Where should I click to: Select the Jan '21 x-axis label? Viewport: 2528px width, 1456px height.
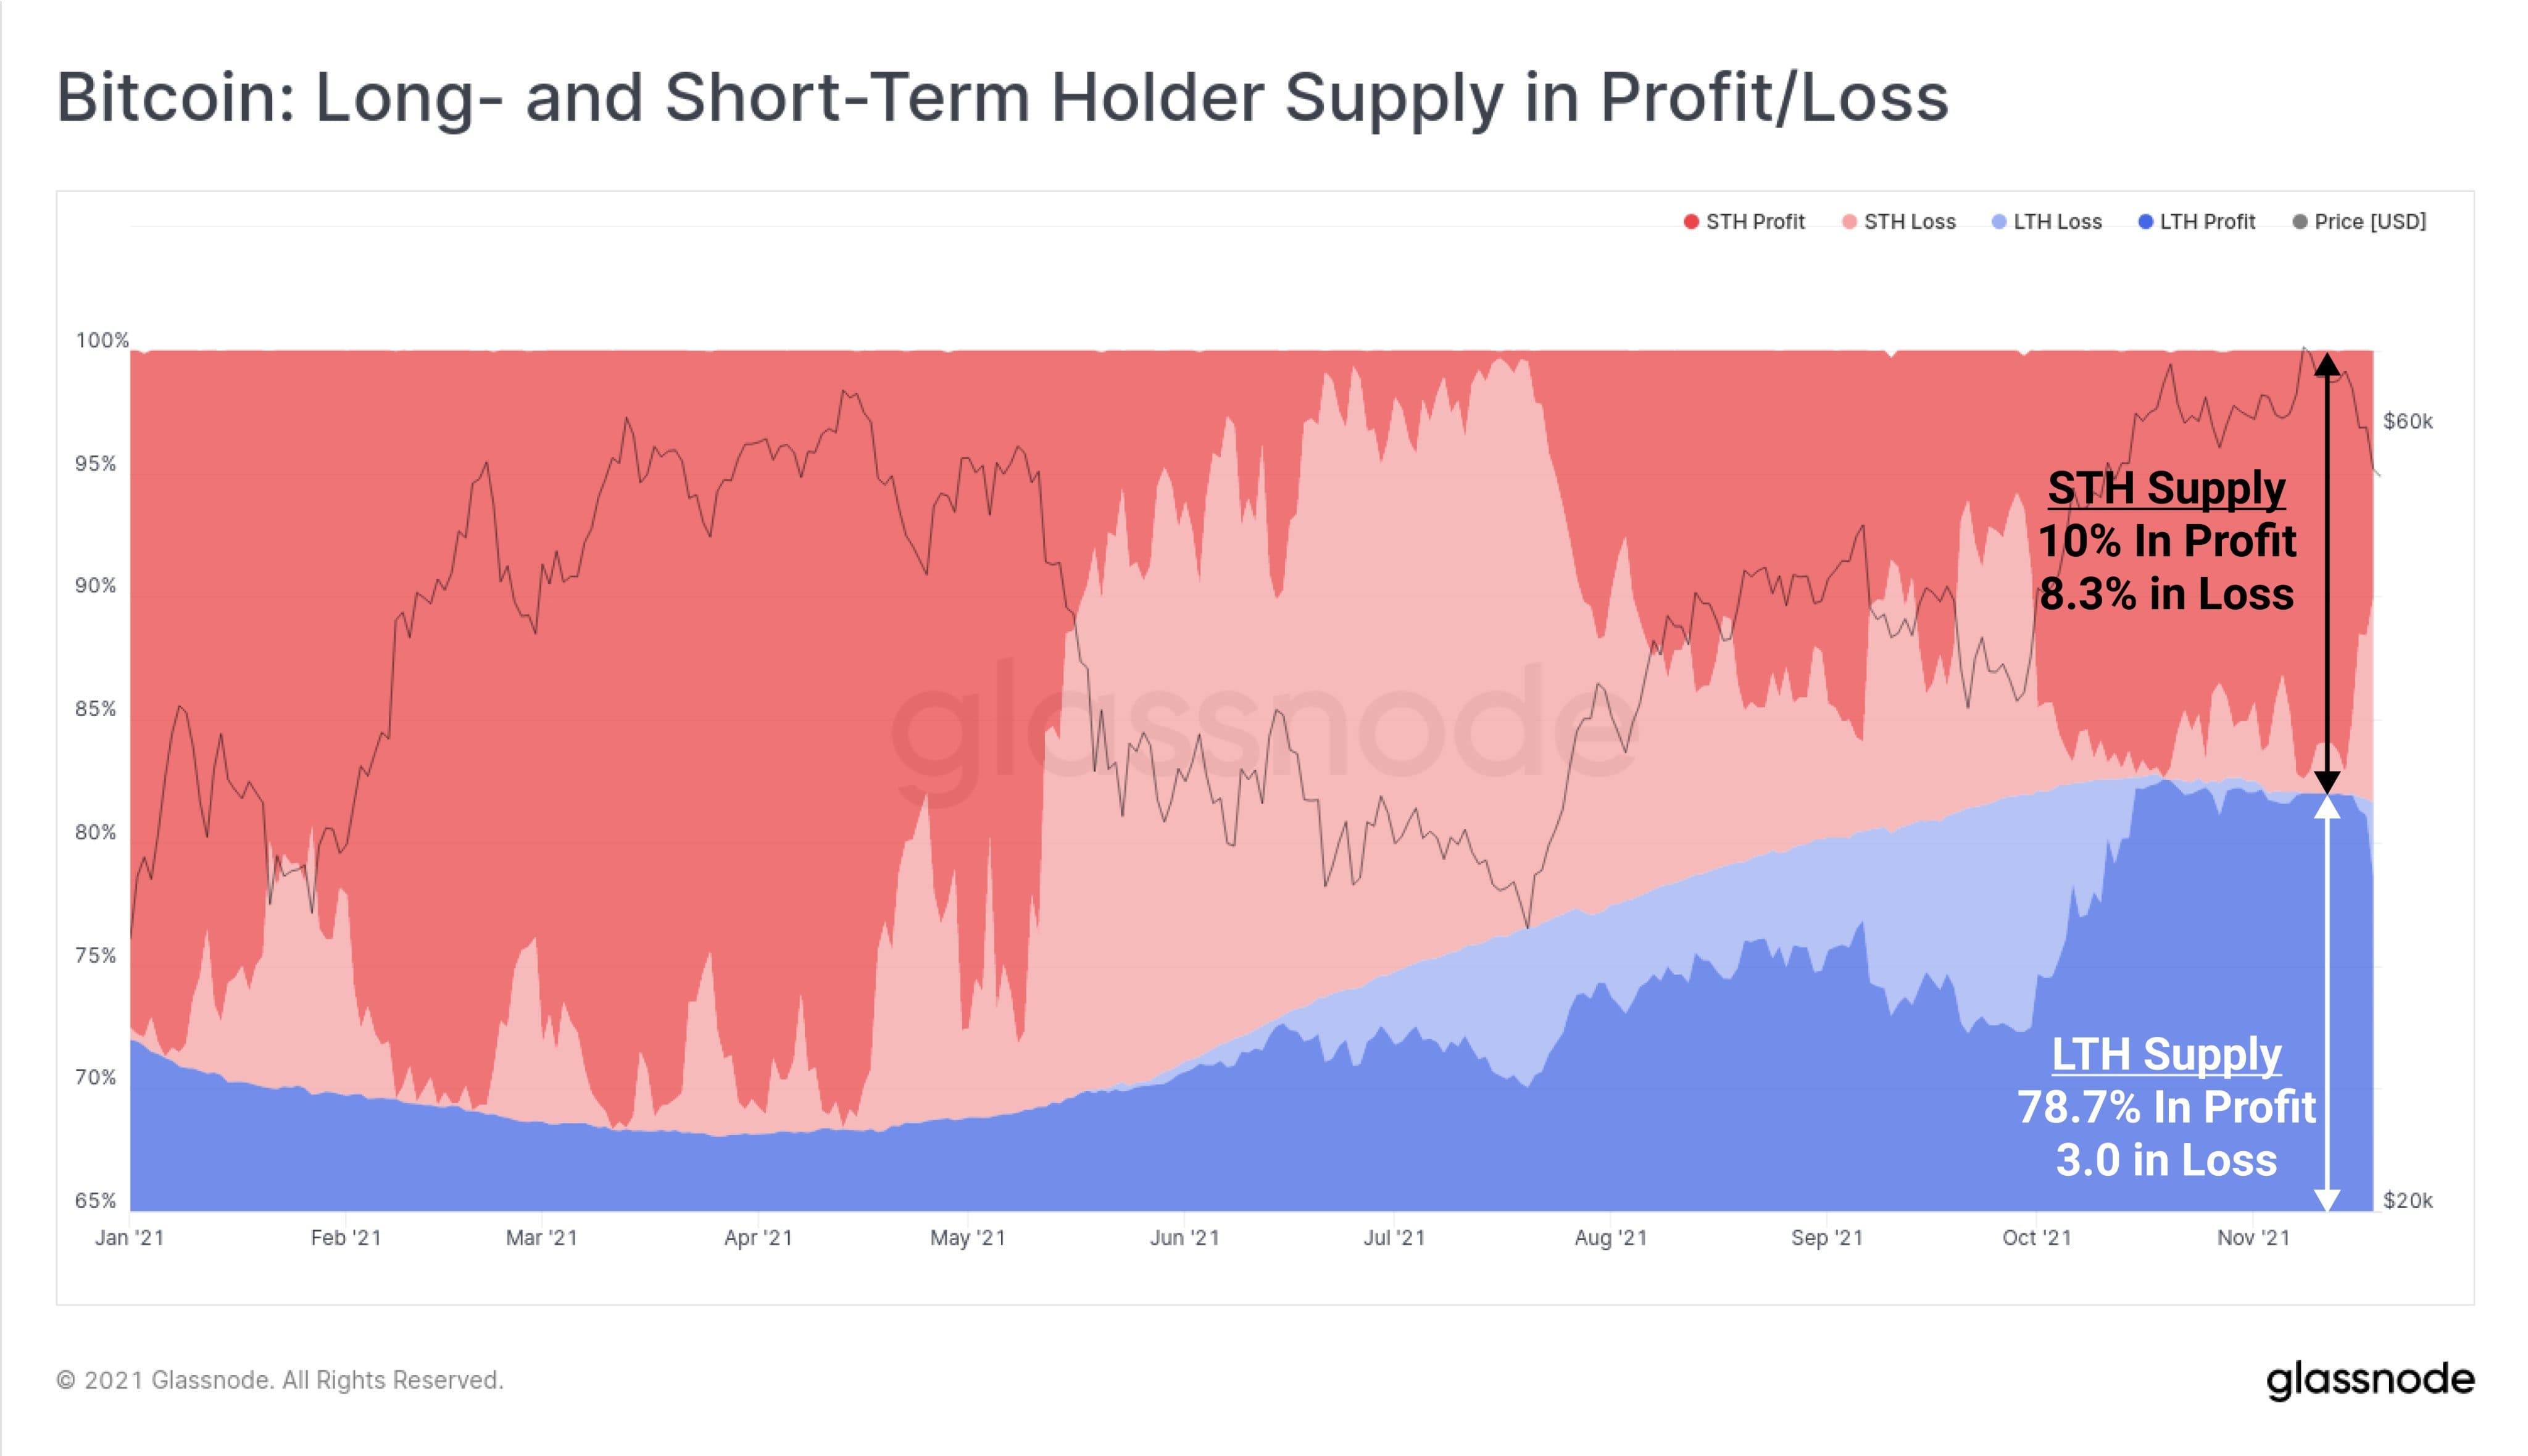point(129,1238)
